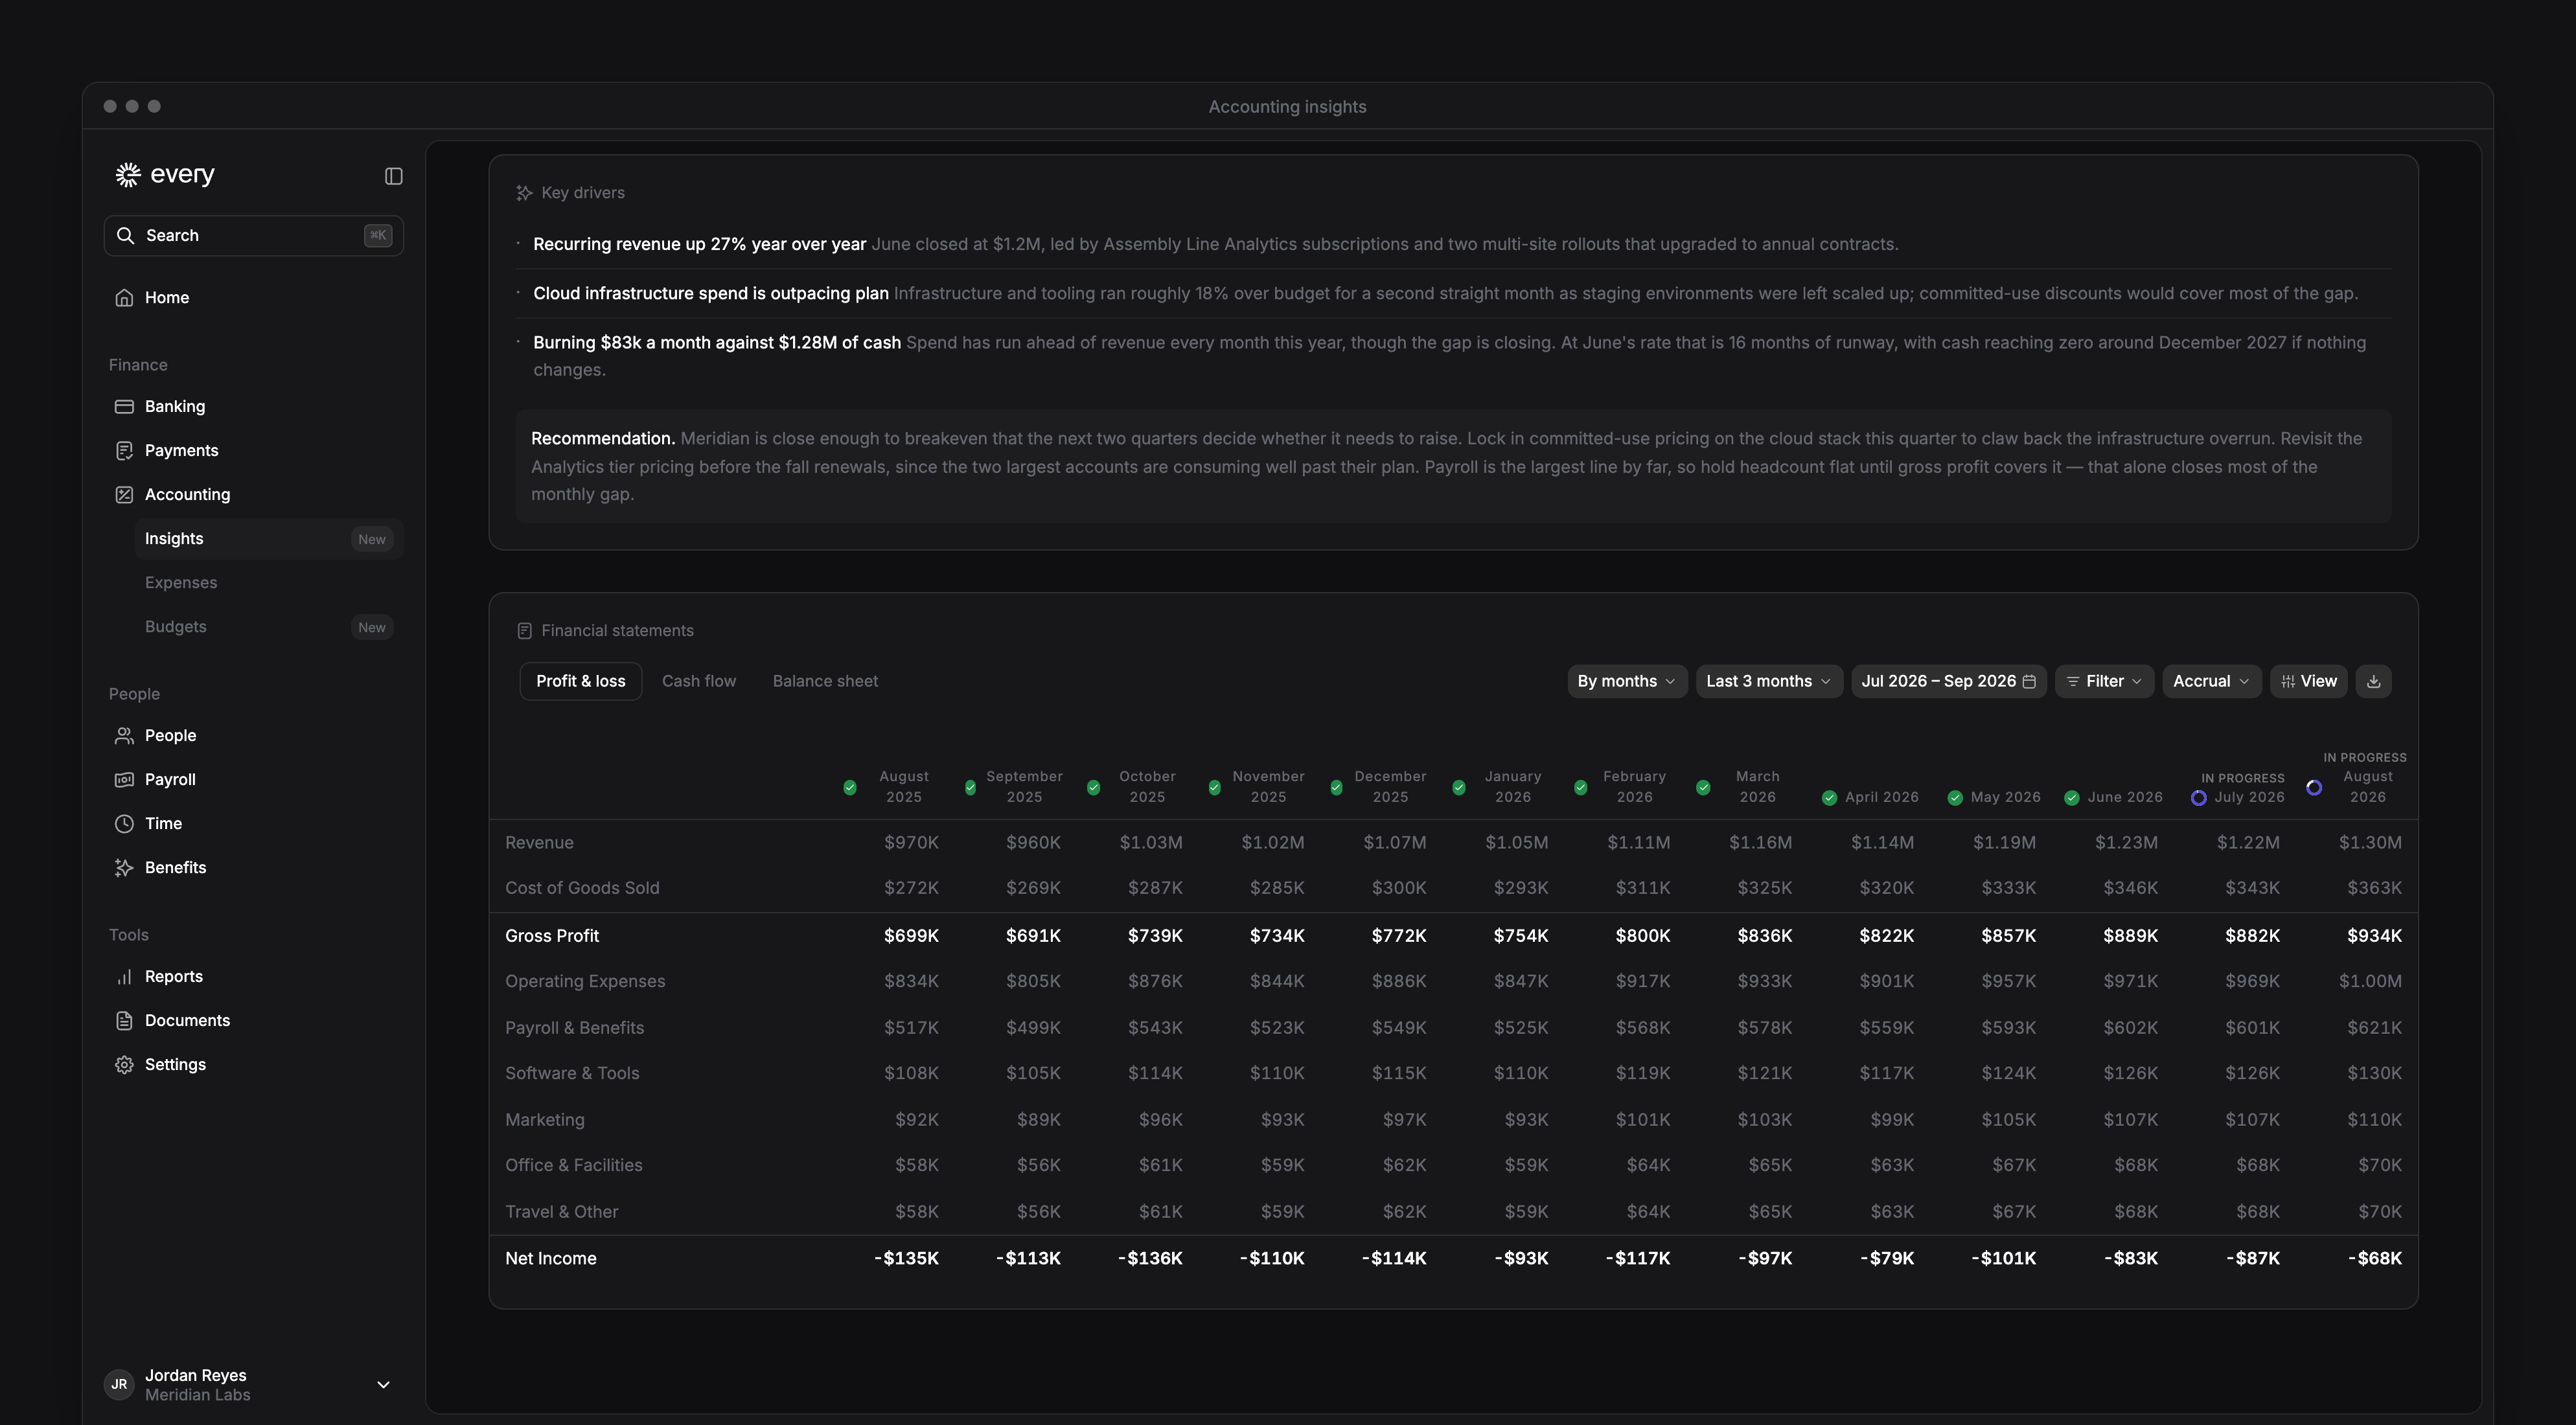Open the Time tracking page

point(254,824)
